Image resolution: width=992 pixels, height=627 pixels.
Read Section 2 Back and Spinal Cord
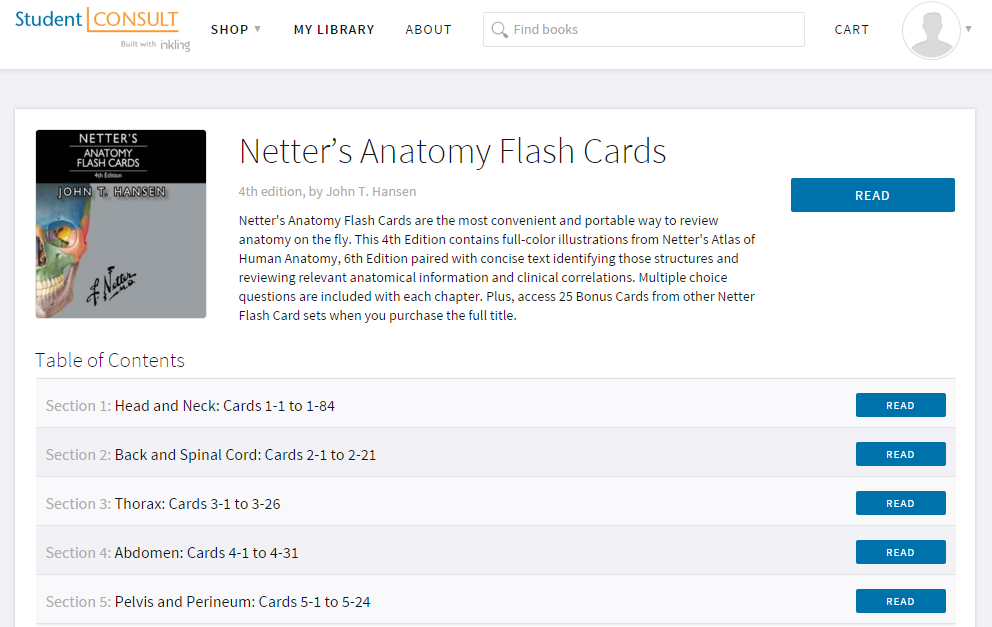(x=900, y=454)
